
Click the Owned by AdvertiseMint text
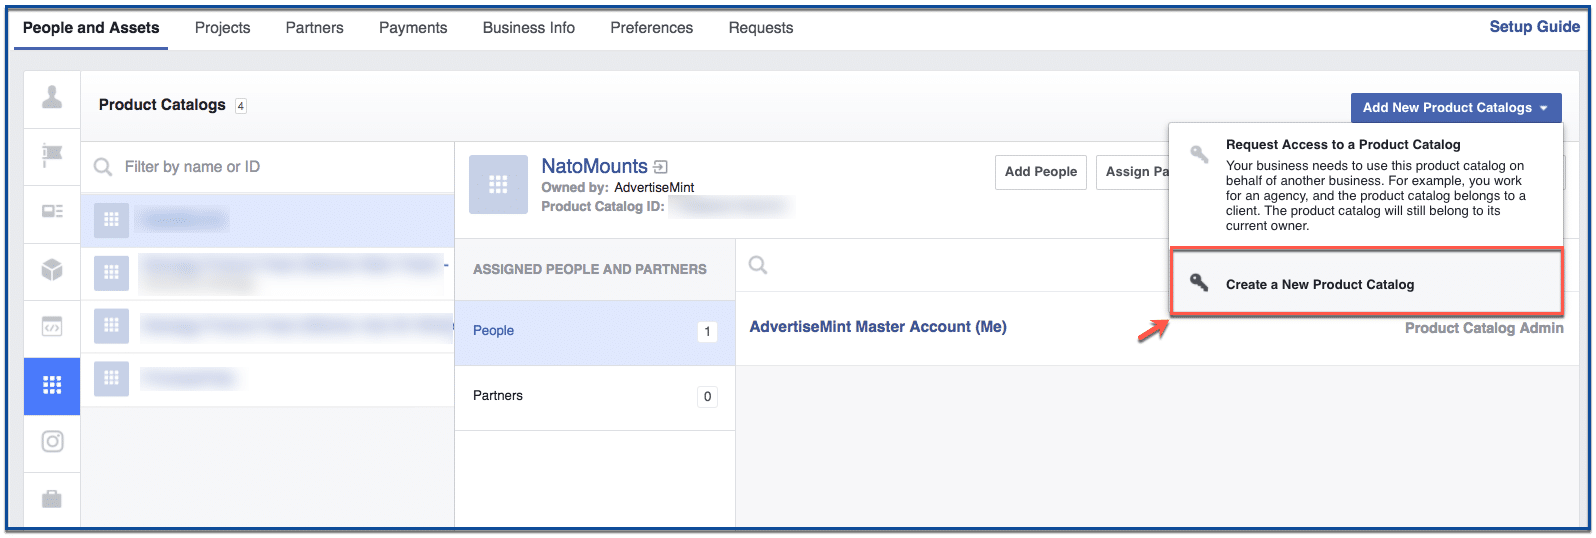[x=618, y=187]
